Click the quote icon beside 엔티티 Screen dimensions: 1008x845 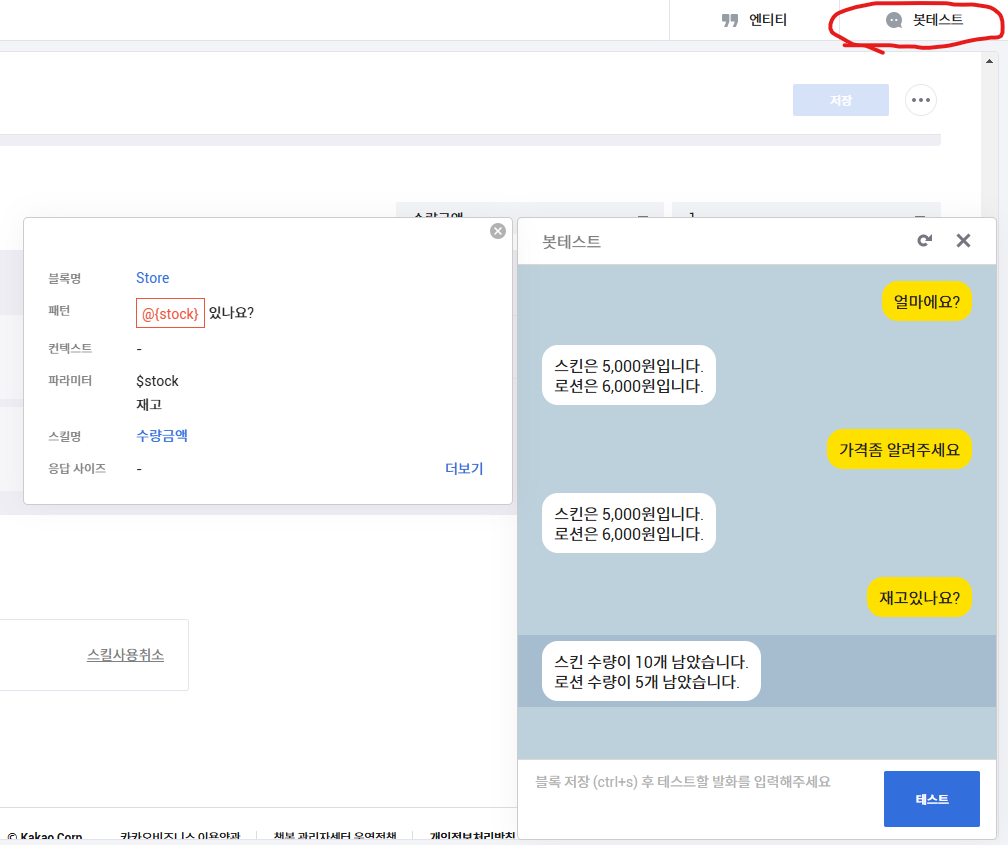click(730, 21)
